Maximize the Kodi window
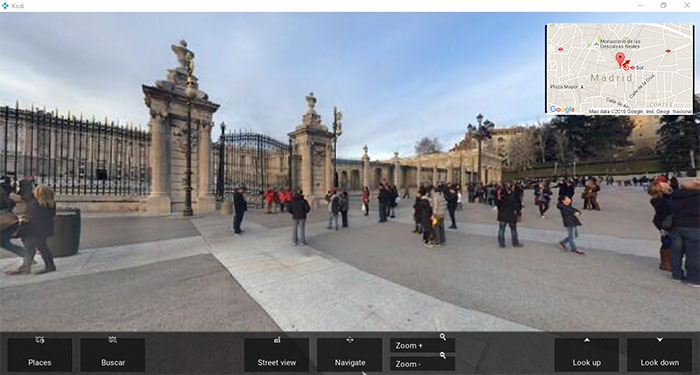The width and height of the screenshot is (700, 375). (663, 5)
